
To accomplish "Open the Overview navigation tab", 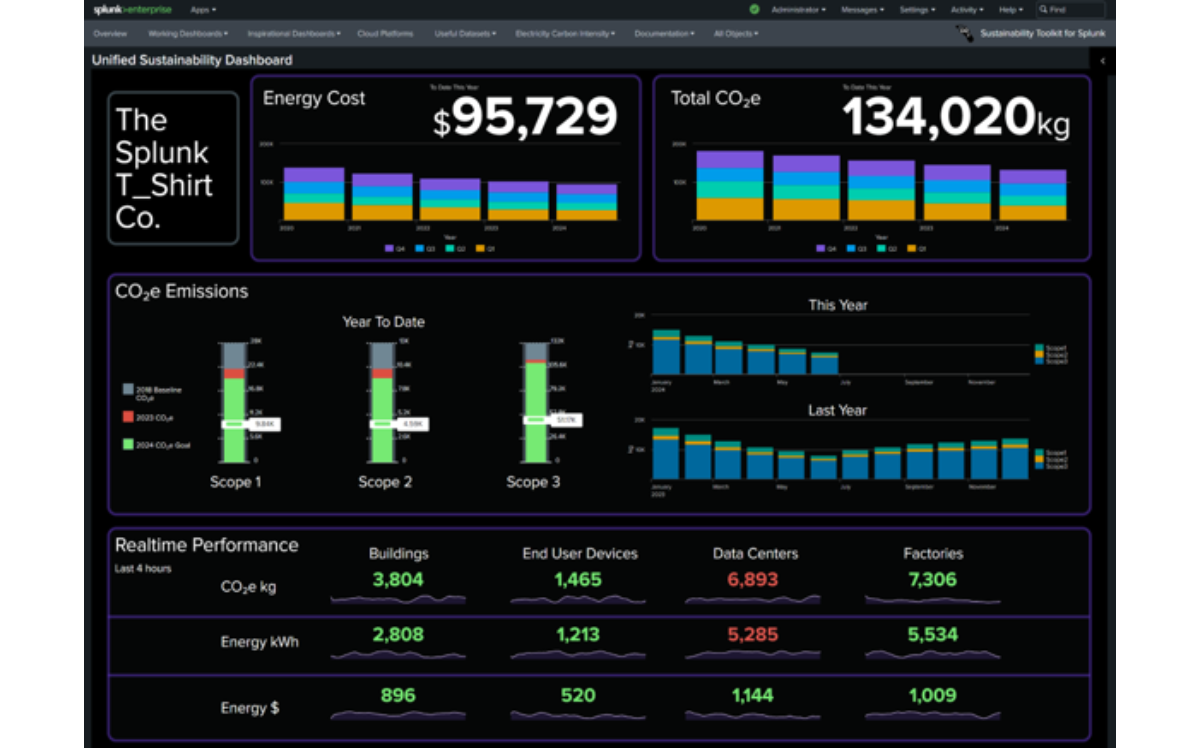I will point(110,33).
